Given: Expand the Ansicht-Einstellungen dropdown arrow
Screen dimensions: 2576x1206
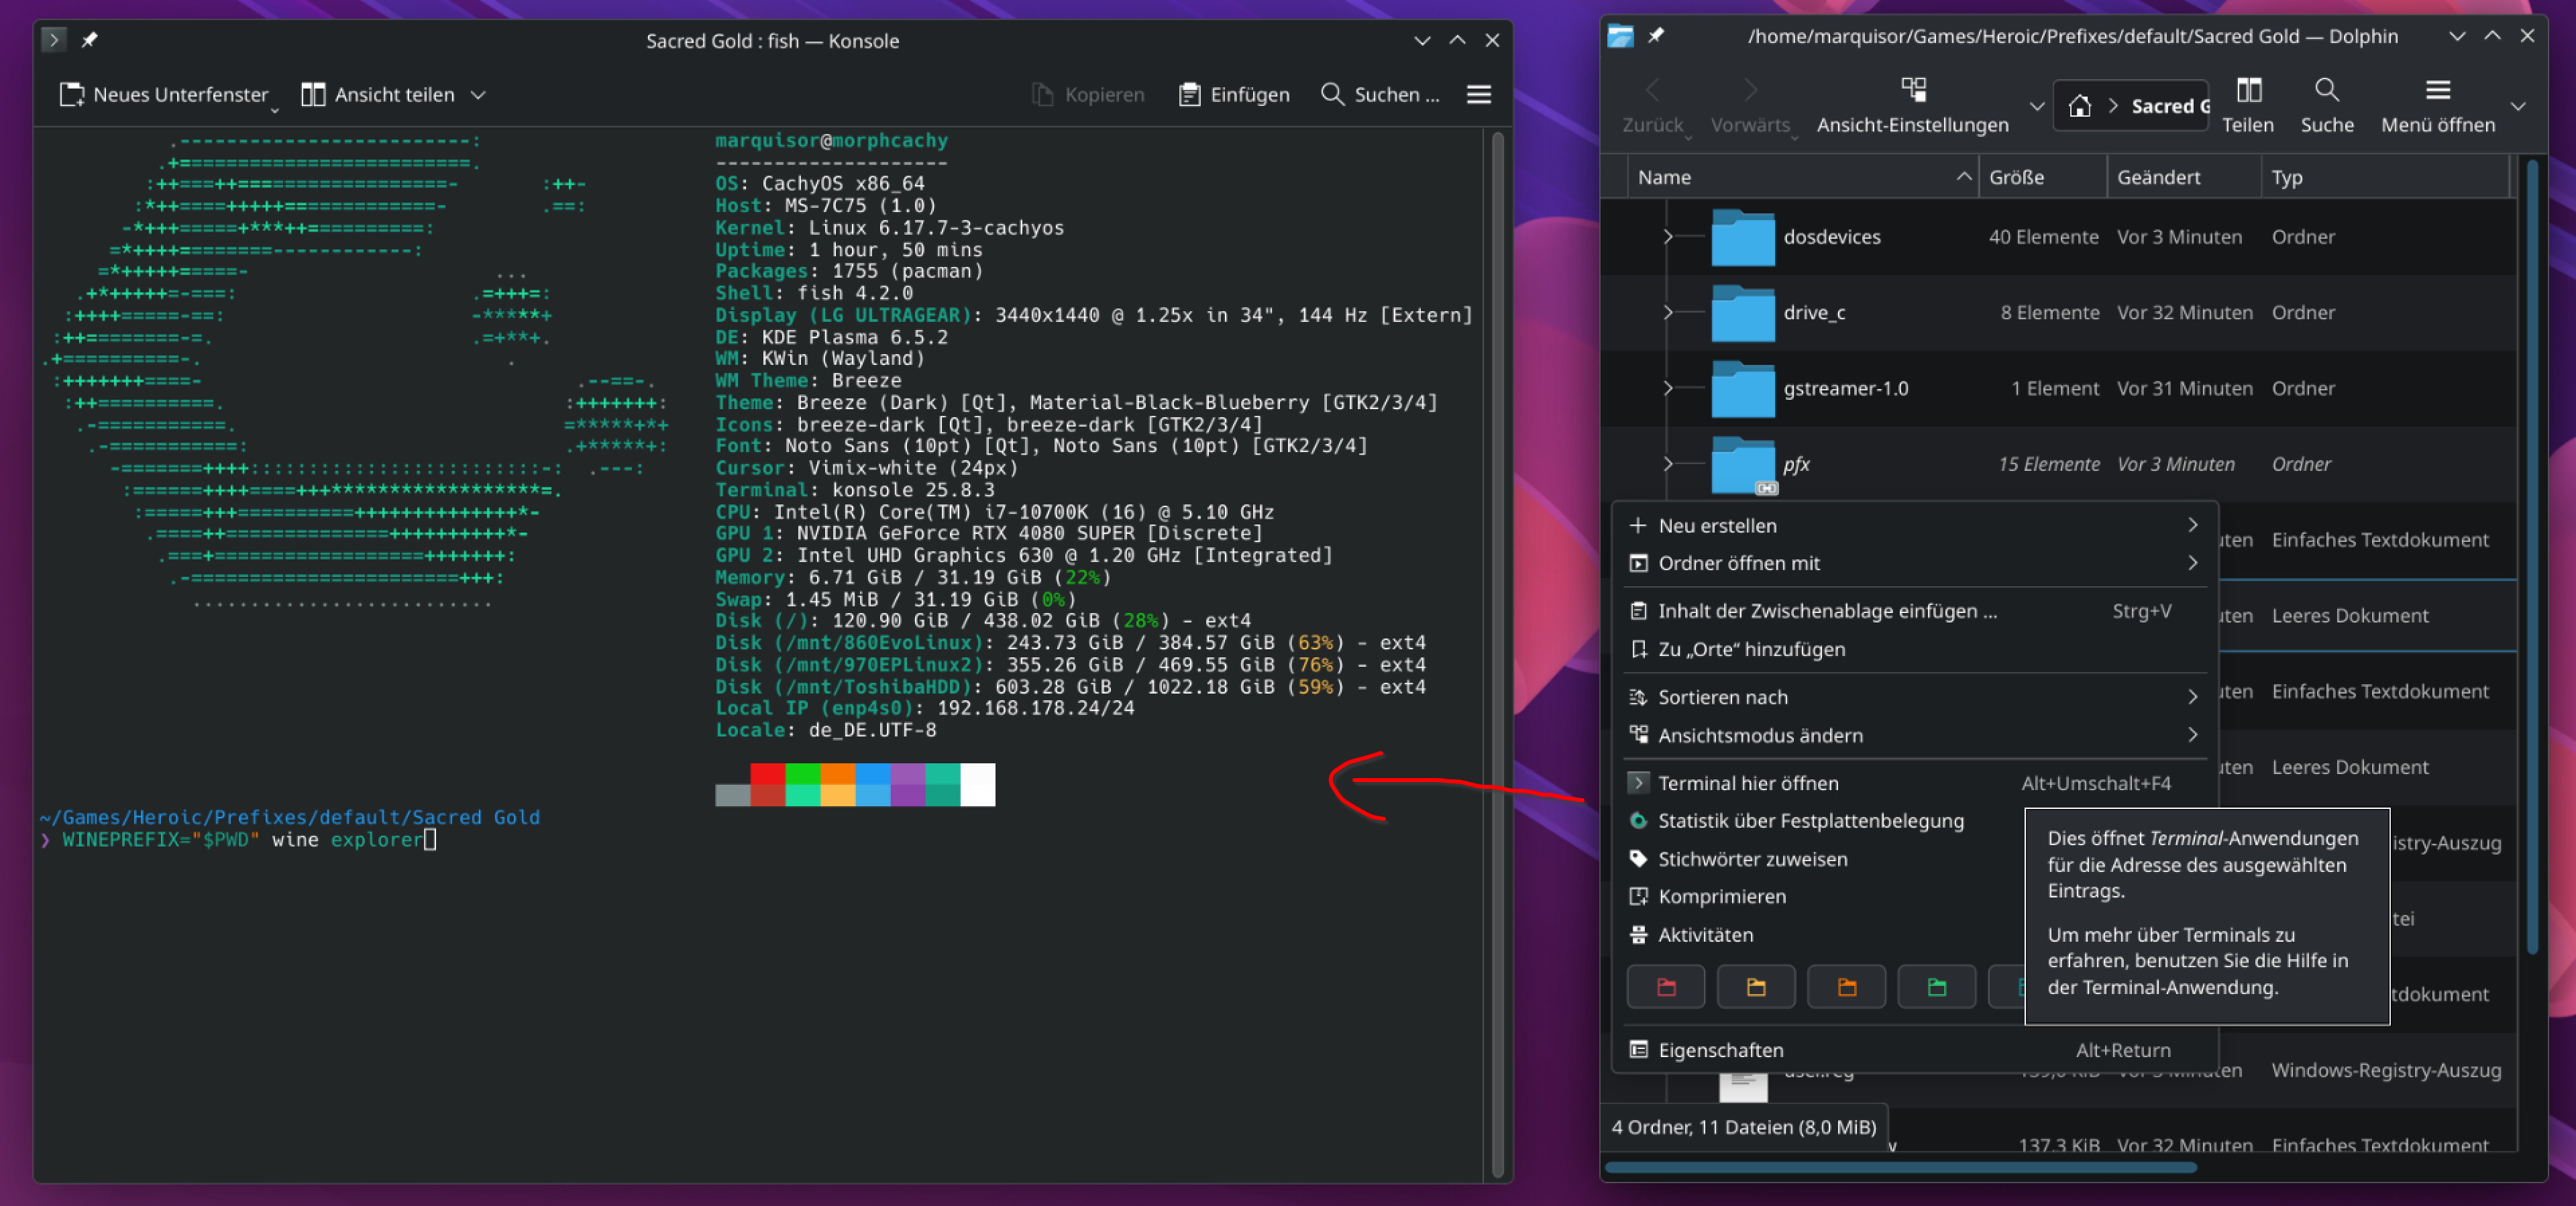Looking at the screenshot, I should click(x=2036, y=106).
